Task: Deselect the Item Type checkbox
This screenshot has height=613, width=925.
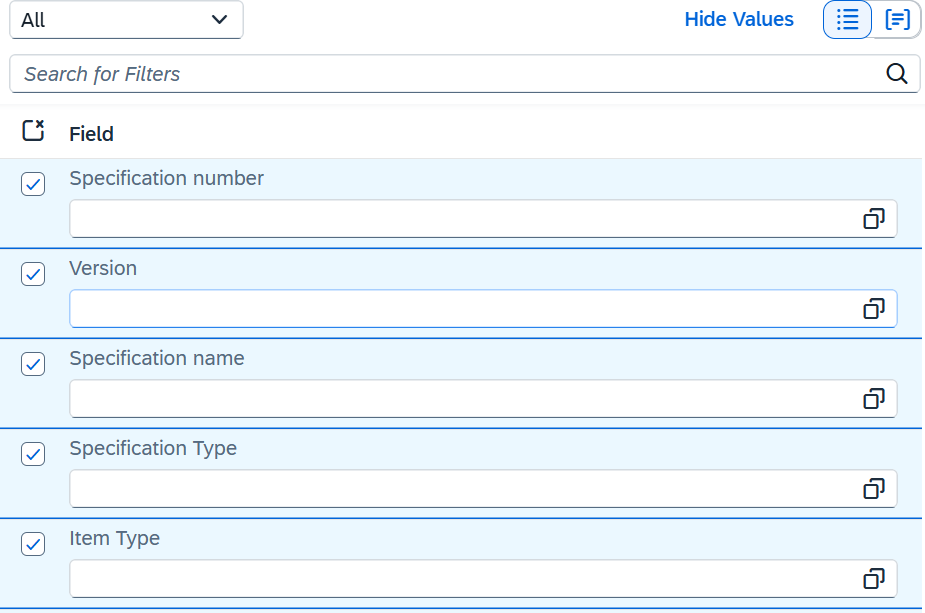Action: click(x=33, y=544)
